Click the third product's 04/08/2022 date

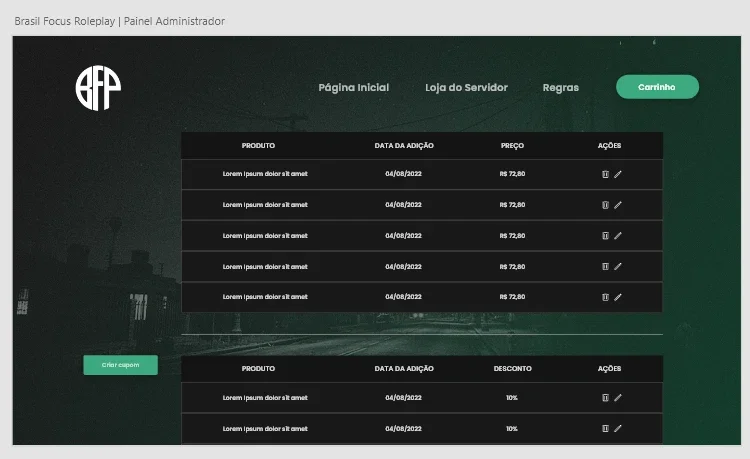[x=403, y=236]
